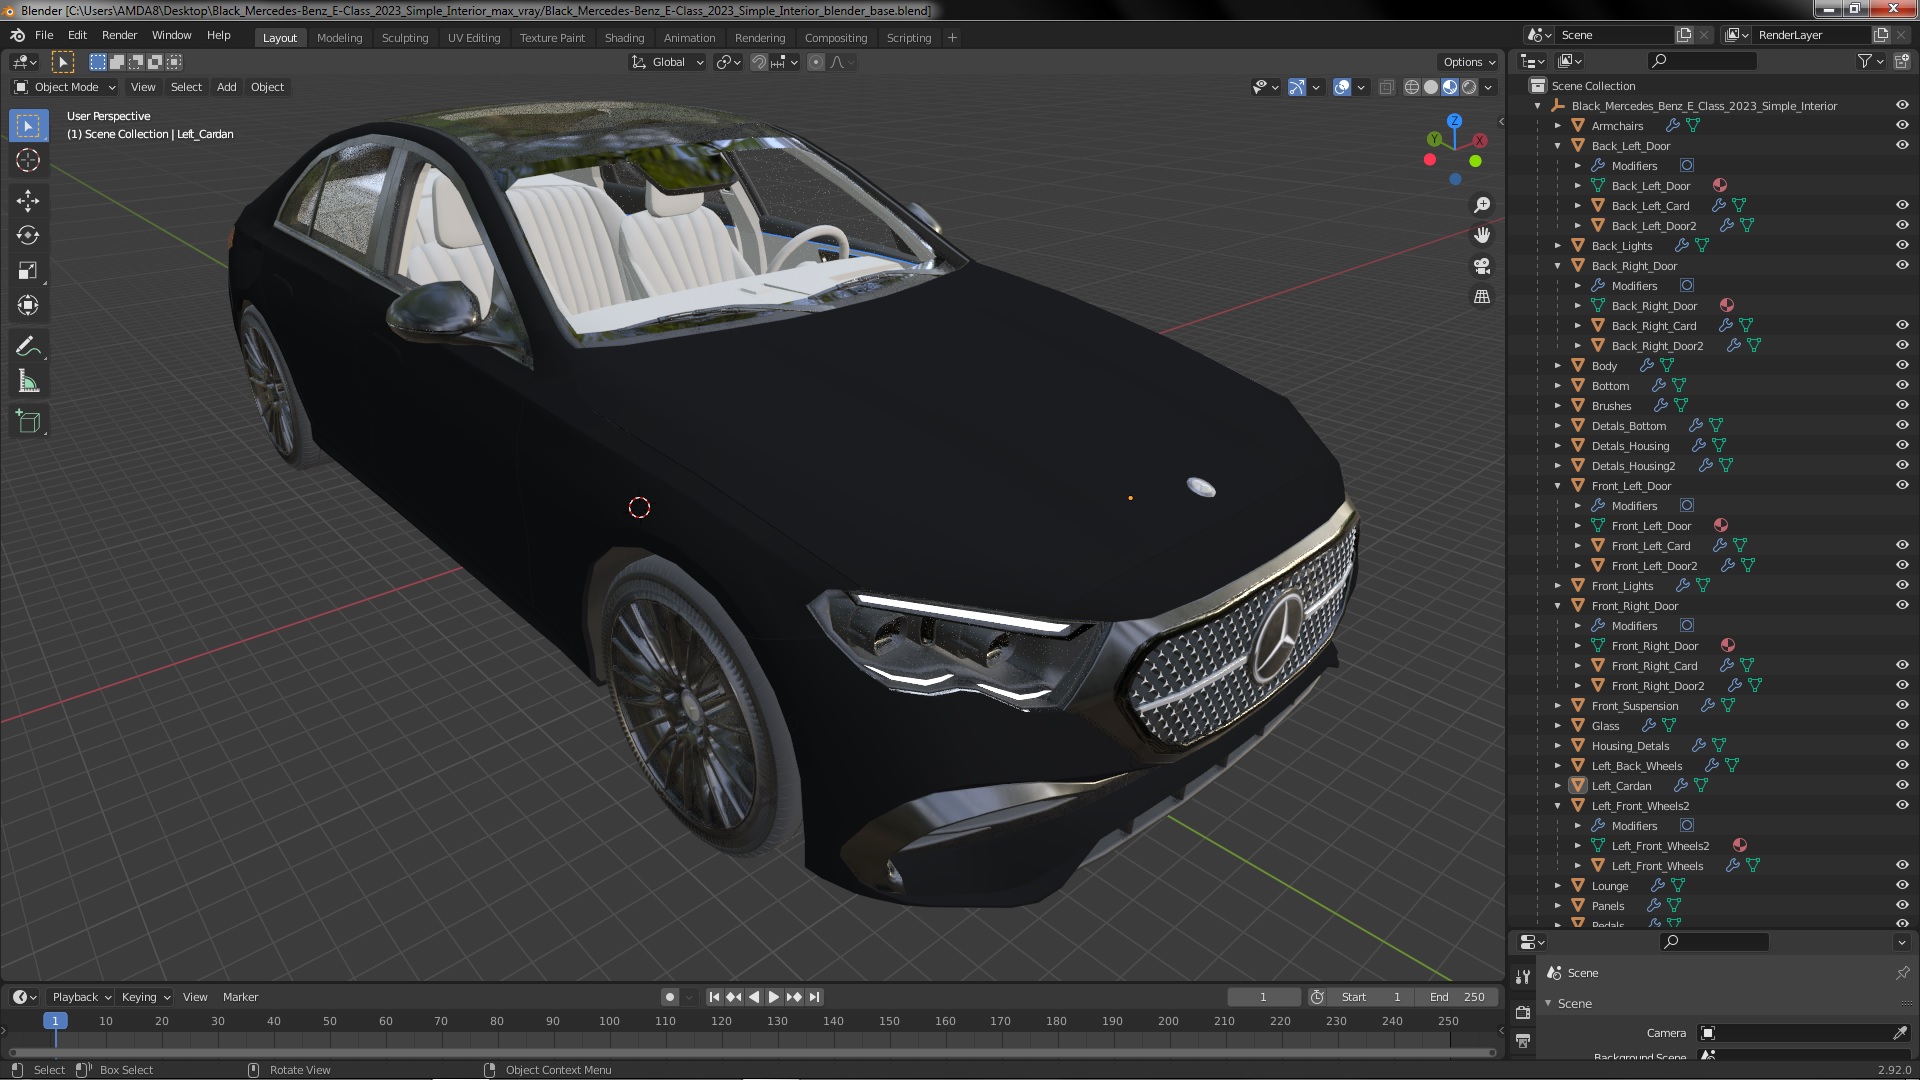
Task: Hide the Armchairs object
Action: tap(1902, 126)
